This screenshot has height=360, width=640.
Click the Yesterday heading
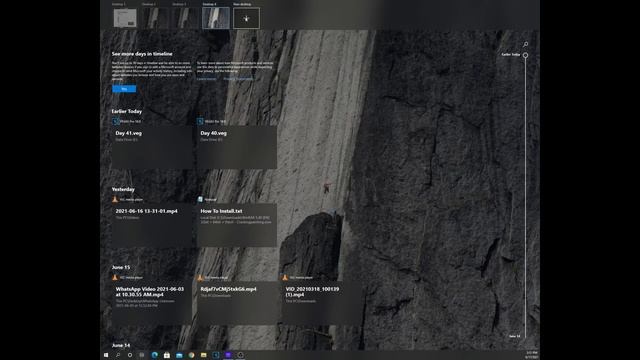coord(123,189)
